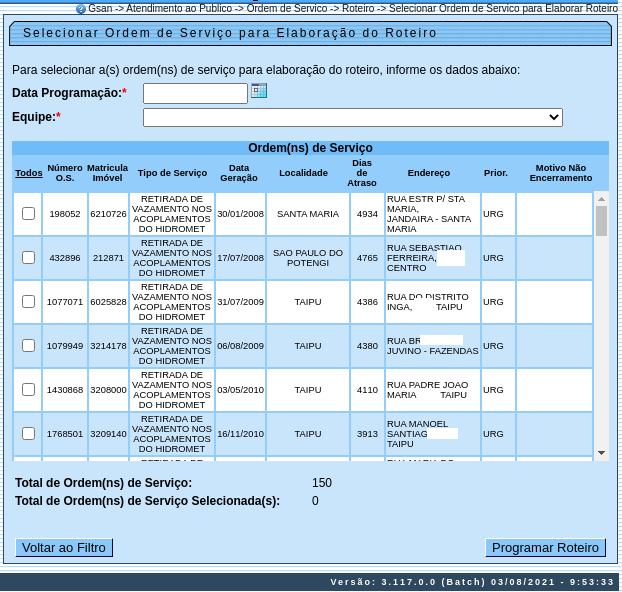Click the Tipo de Serviço column header
The width and height of the screenshot is (622, 592).
tap(172, 173)
